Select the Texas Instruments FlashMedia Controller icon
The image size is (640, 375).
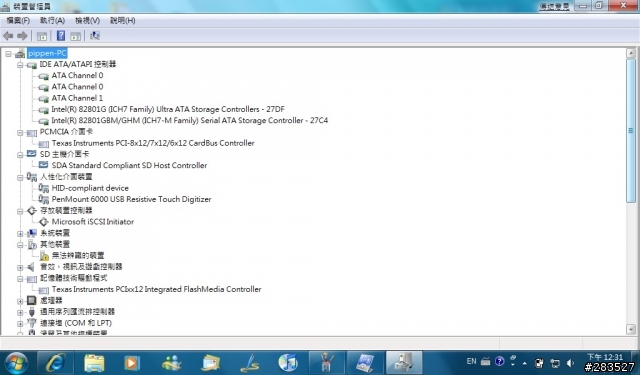43,290
